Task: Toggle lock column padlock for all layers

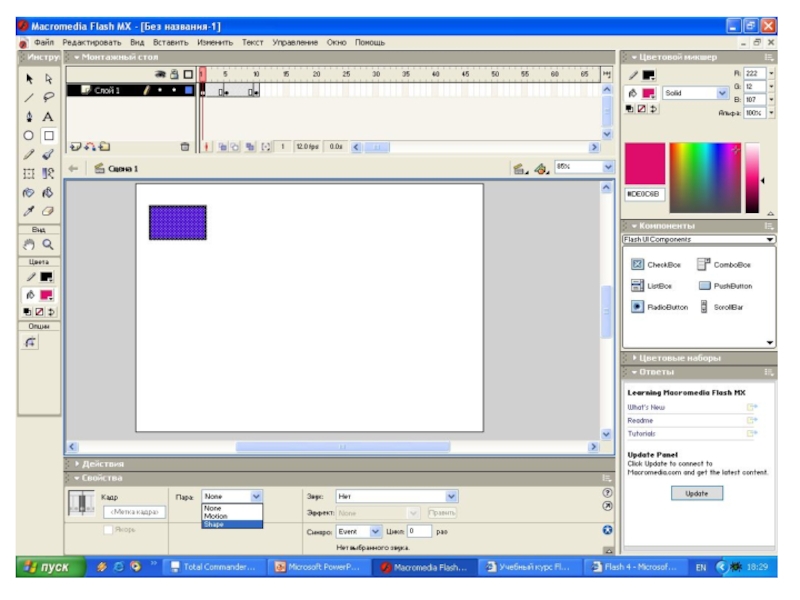Action: coord(173,74)
